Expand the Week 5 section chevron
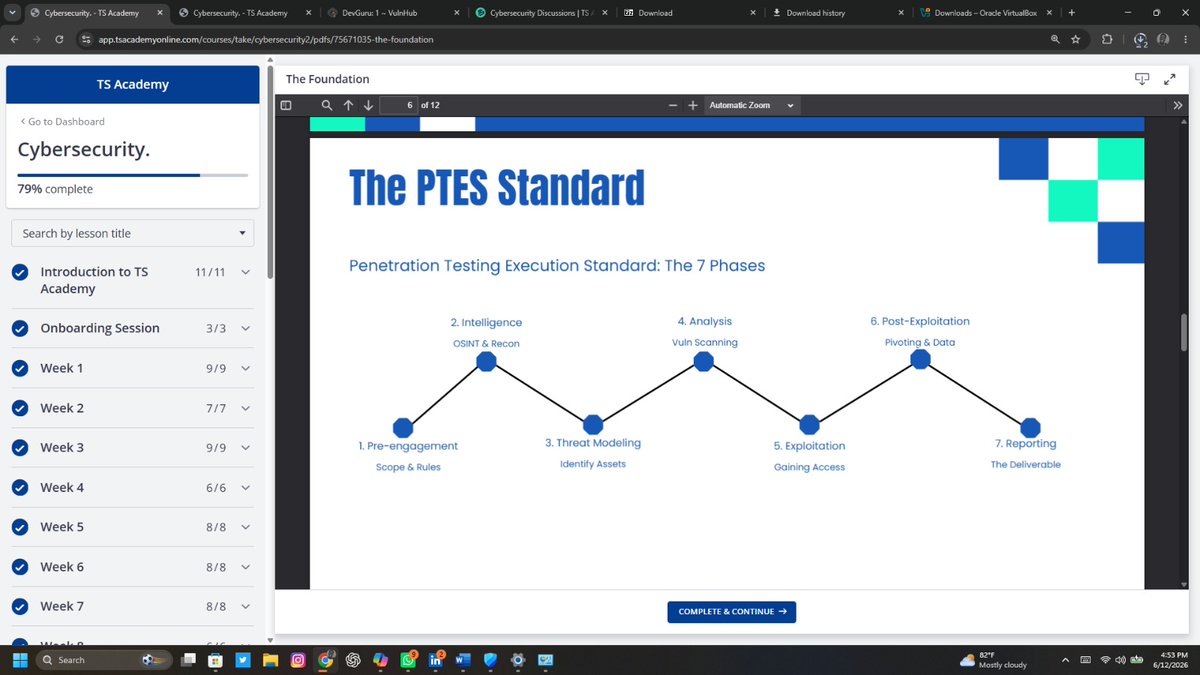Viewport: 1200px width, 675px height. 246,527
